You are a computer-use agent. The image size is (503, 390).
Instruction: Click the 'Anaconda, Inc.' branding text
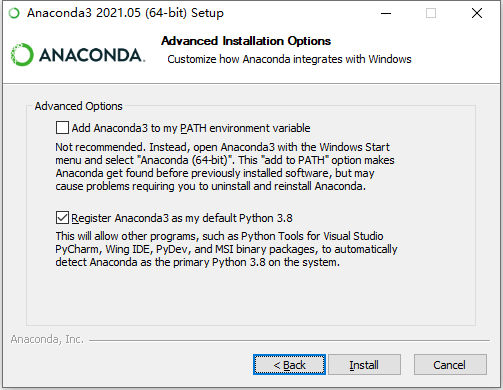pos(47,339)
